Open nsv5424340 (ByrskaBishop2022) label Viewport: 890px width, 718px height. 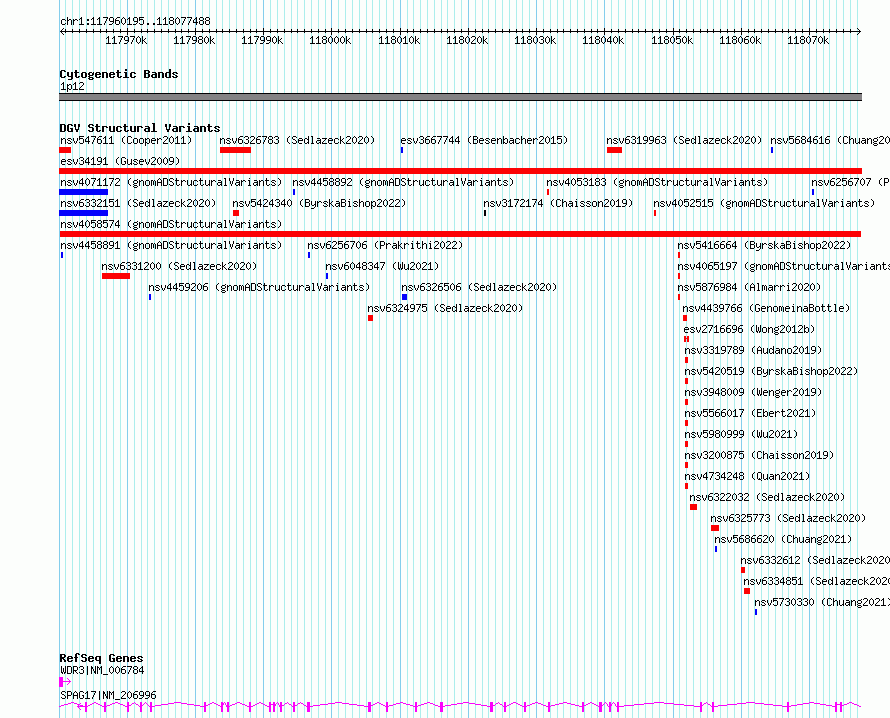[x=319, y=203]
